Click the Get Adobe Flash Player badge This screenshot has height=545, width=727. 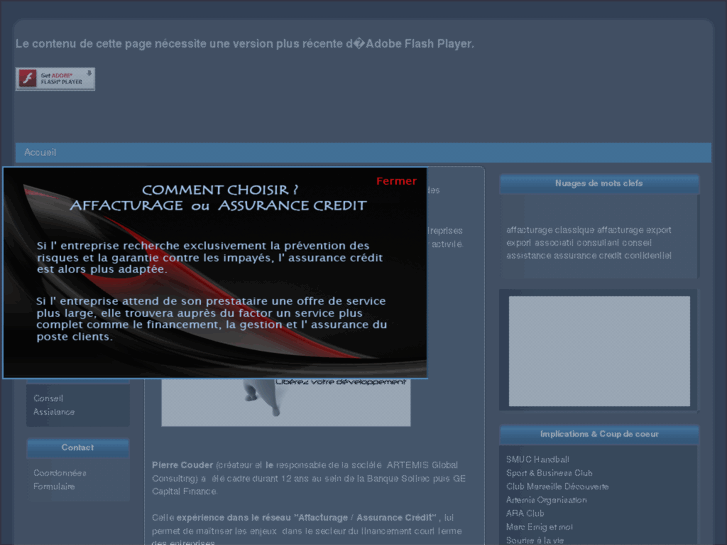pos(55,79)
